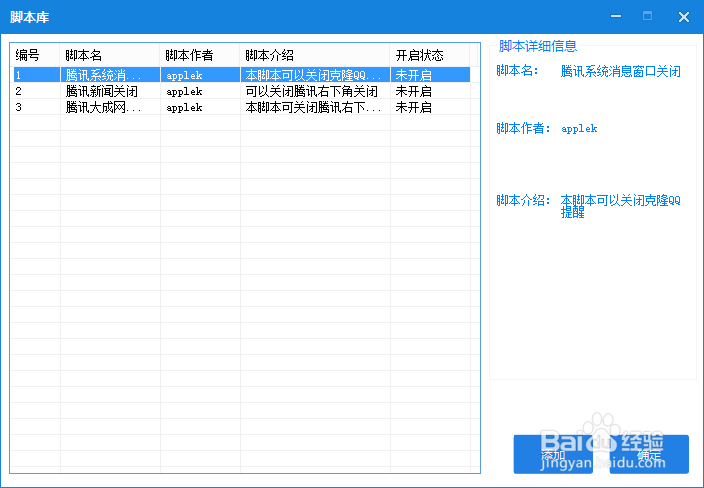Click 未开启 status in row 1
The height and width of the screenshot is (488, 704).
pyautogui.click(x=414, y=75)
